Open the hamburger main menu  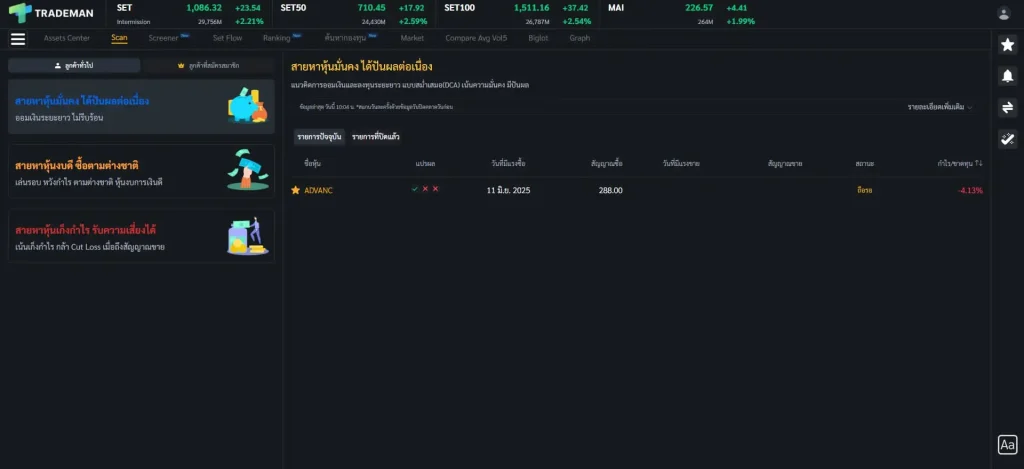(17, 39)
